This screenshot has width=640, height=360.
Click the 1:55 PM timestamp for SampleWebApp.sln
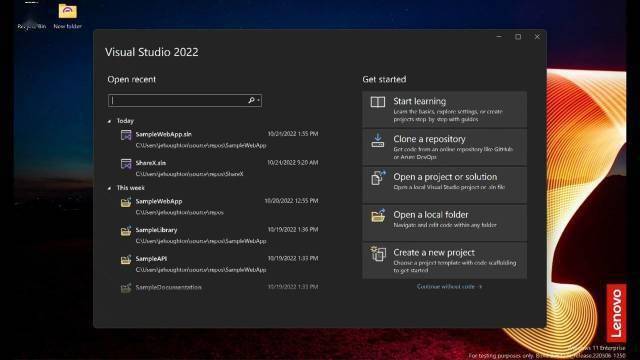293,134
